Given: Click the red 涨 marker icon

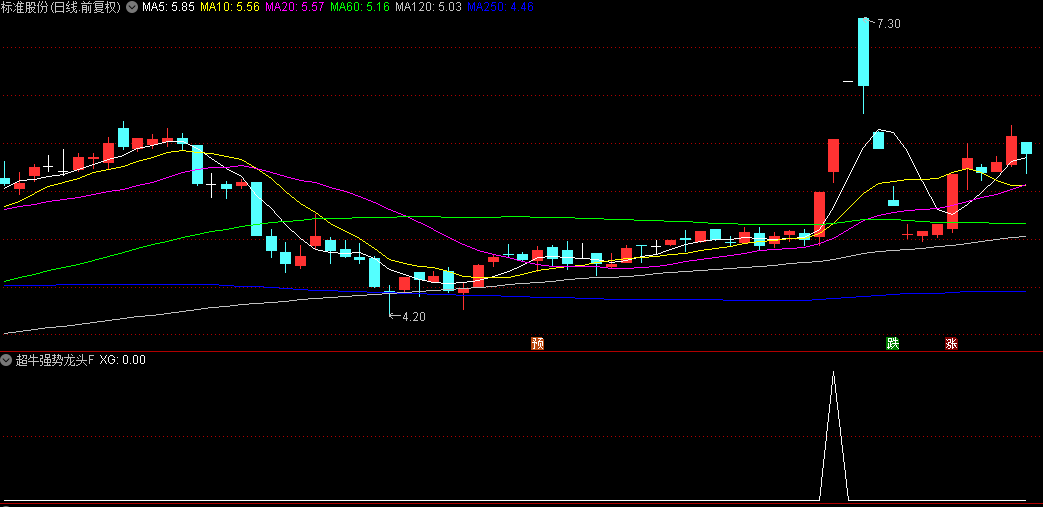Looking at the screenshot, I should point(952,343).
